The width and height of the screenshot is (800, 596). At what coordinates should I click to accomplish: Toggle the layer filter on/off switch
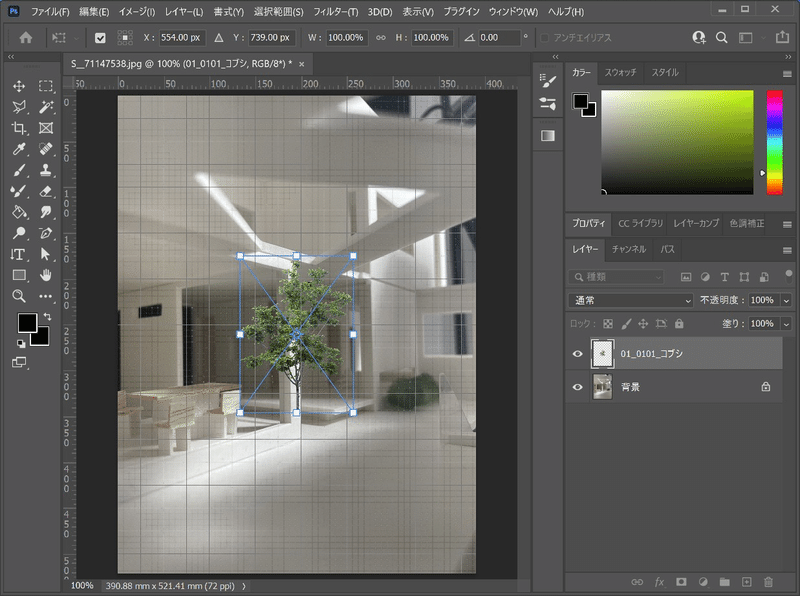pos(789,277)
